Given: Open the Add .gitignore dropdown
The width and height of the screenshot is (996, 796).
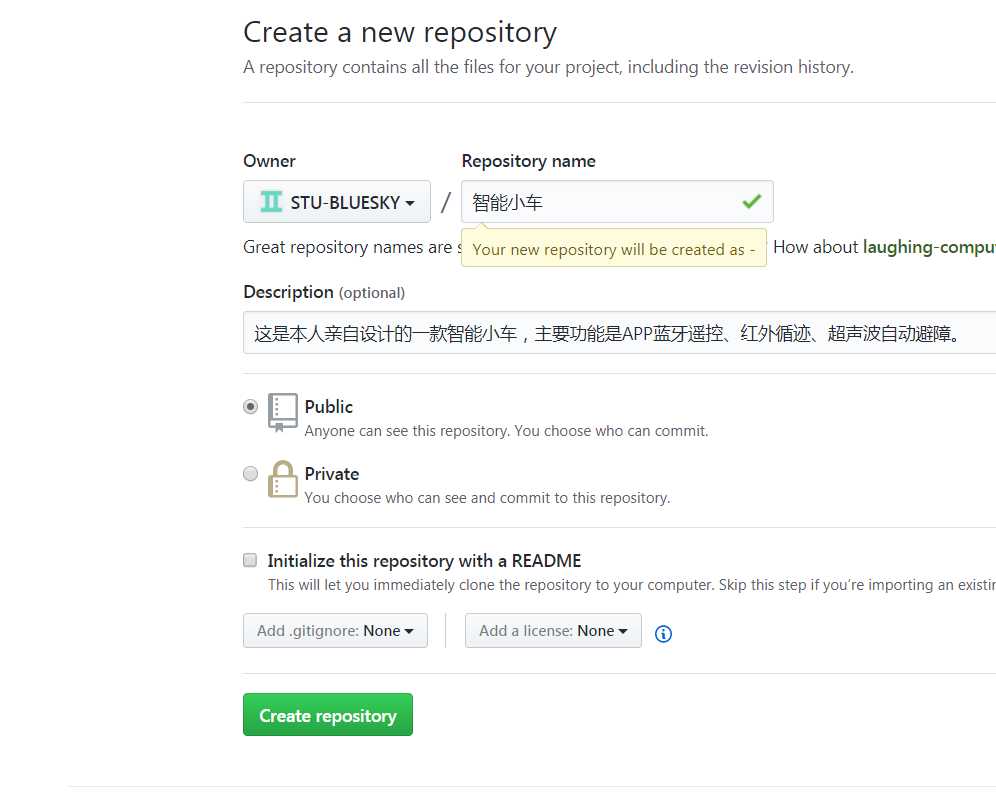Looking at the screenshot, I should pos(335,630).
